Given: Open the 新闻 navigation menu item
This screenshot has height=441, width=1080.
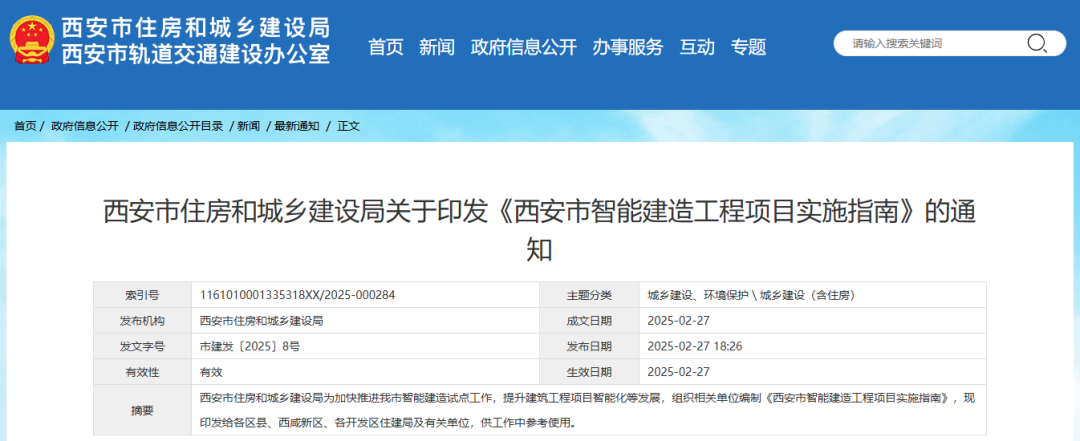Looking at the screenshot, I should [437, 47].
